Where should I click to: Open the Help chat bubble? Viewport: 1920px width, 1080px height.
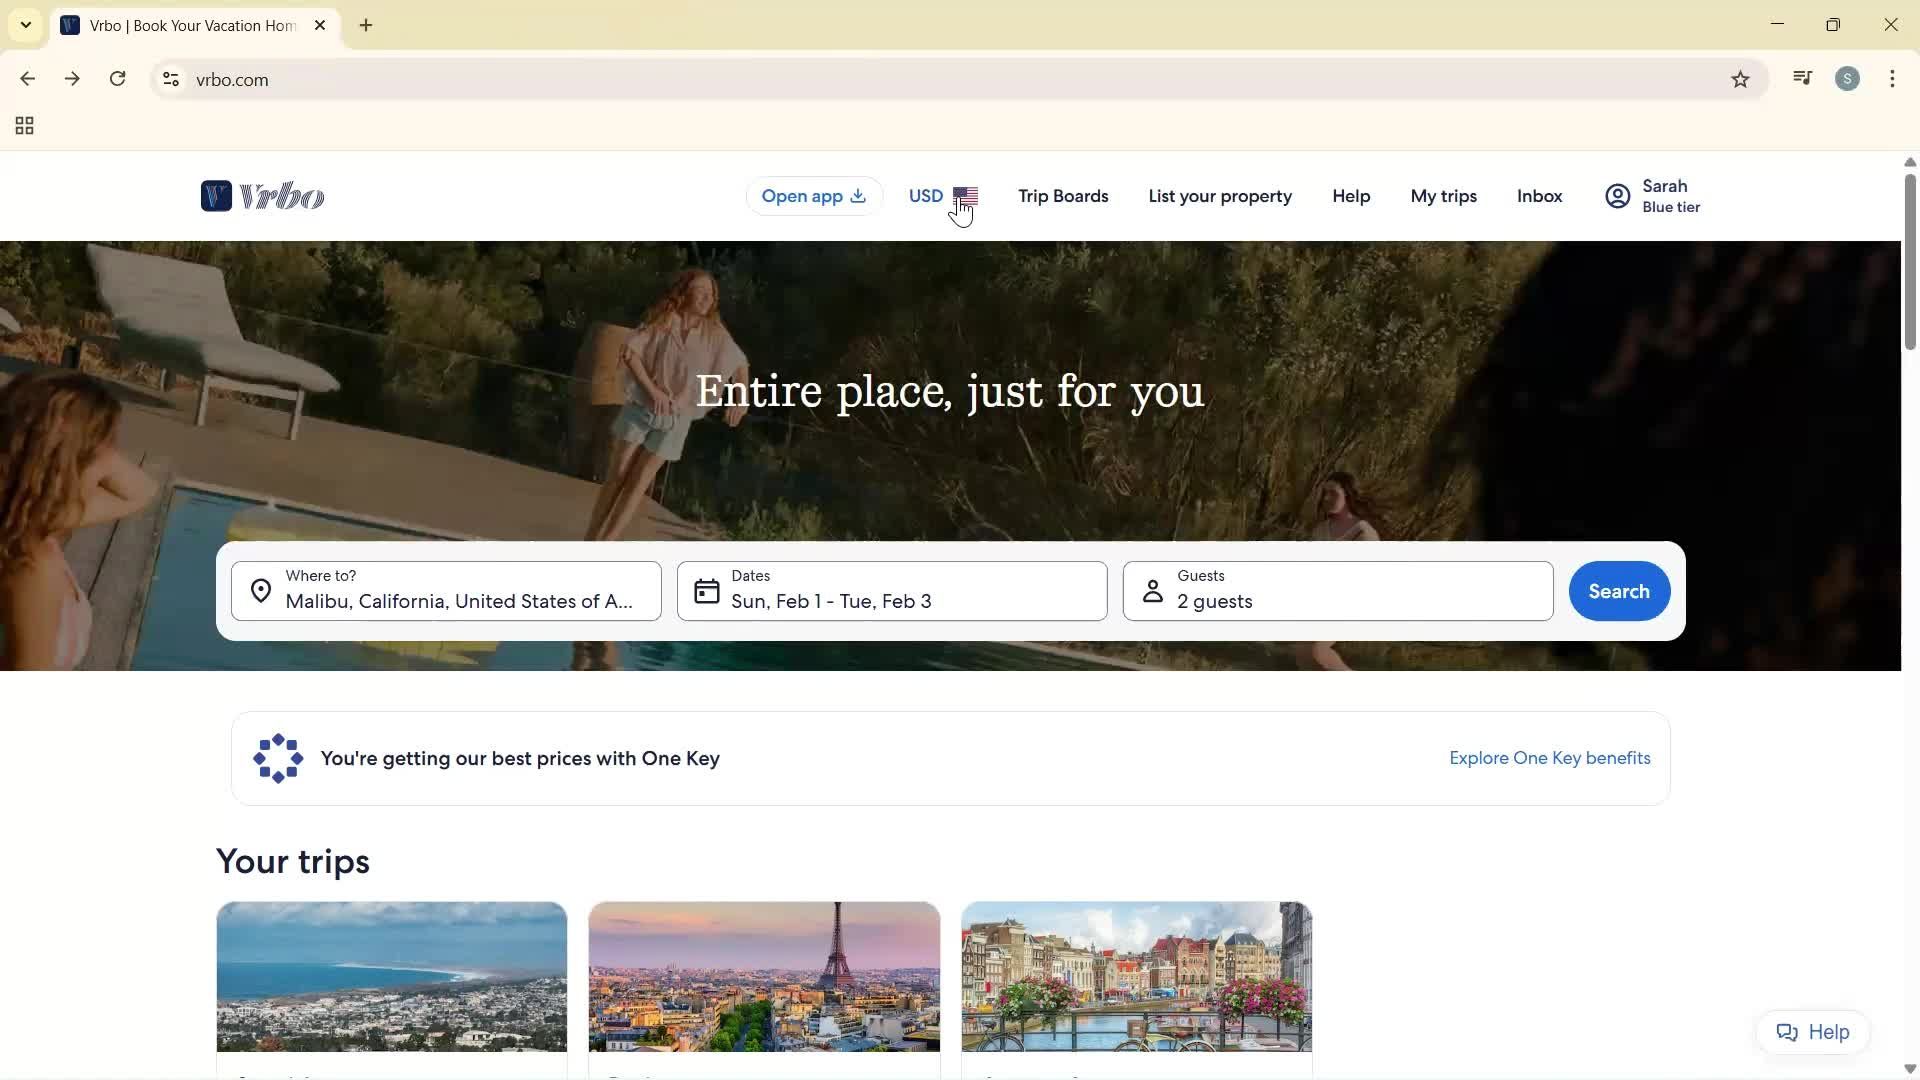pyautogui.click(x=1811, y=1031)
